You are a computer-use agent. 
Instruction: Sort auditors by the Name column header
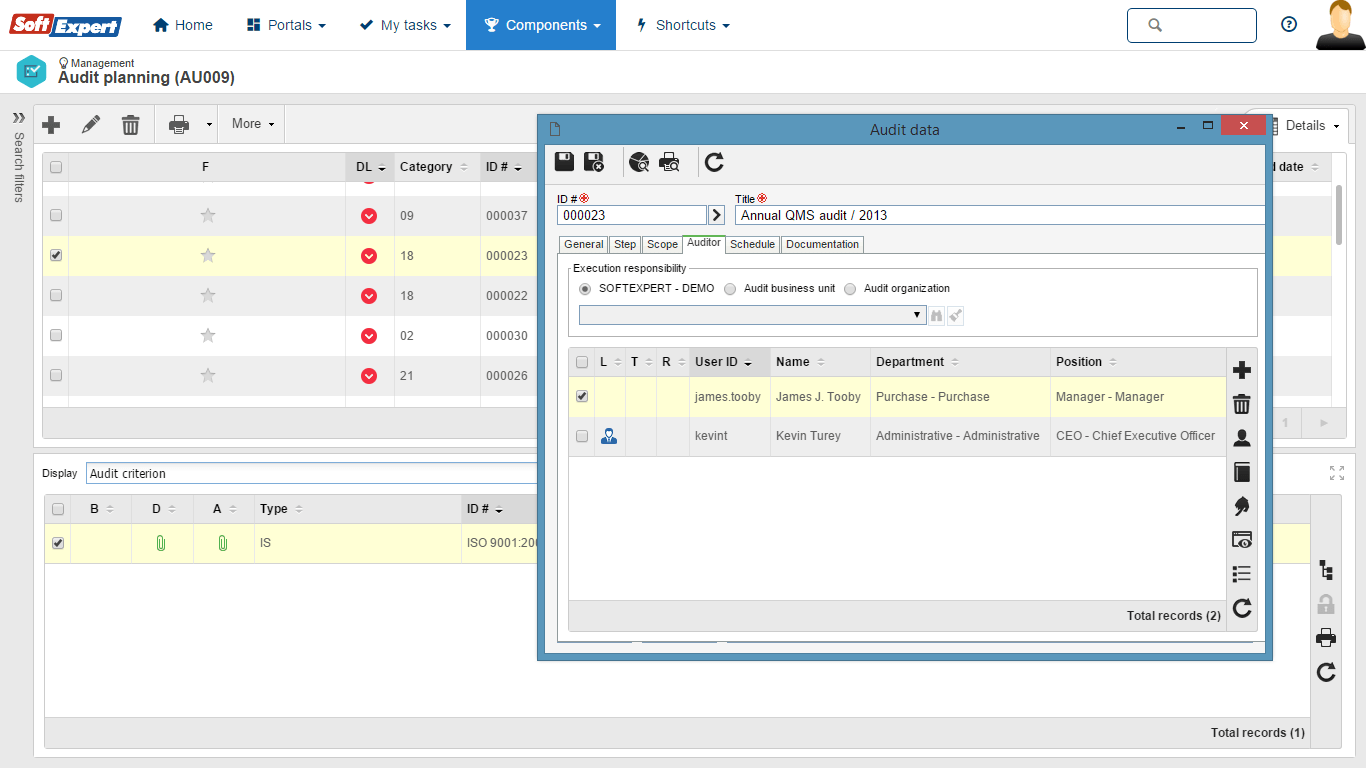coord(820,362)
